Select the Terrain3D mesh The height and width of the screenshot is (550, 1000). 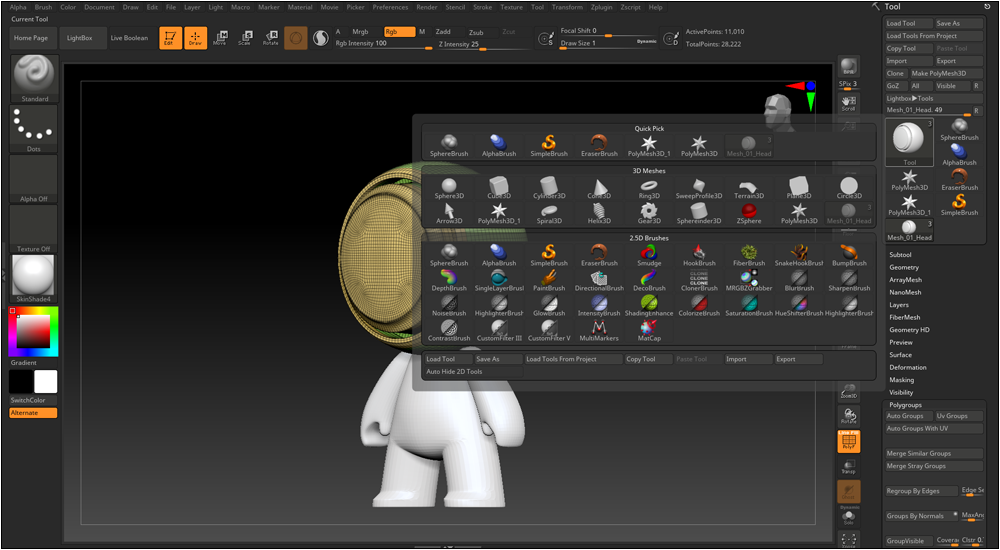point(749,189)
